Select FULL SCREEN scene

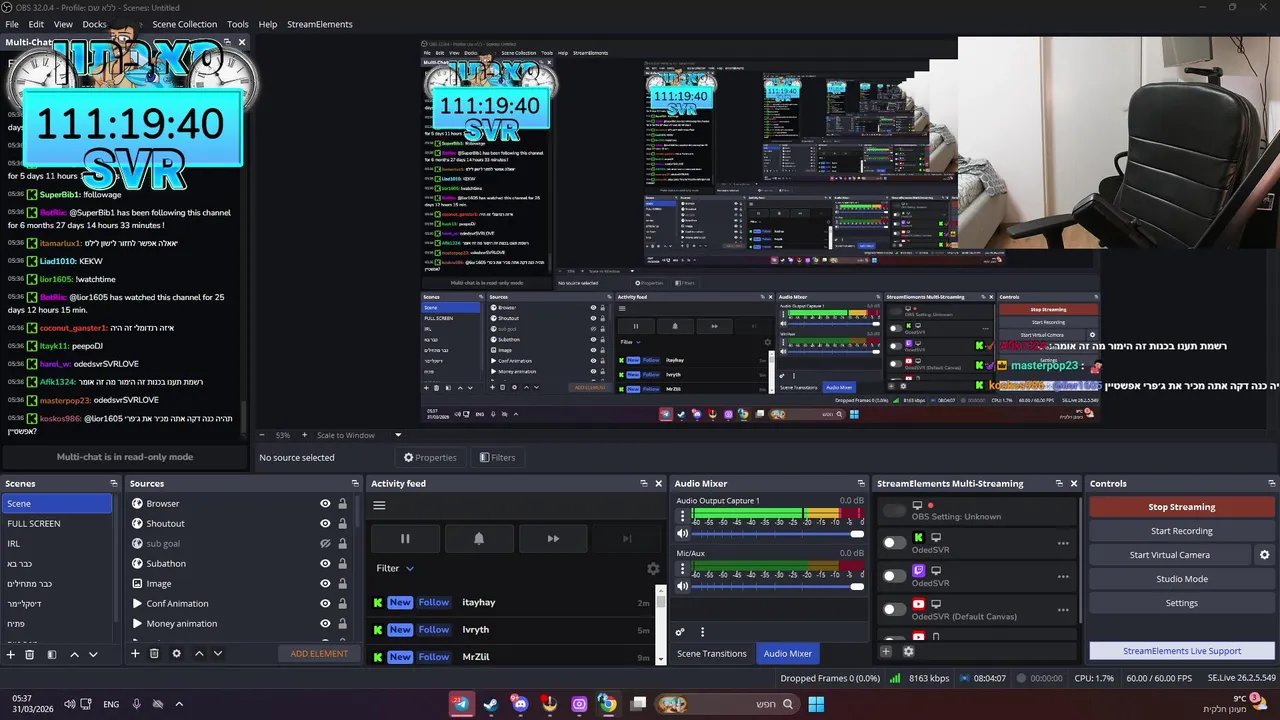click(x=57, y=524)
